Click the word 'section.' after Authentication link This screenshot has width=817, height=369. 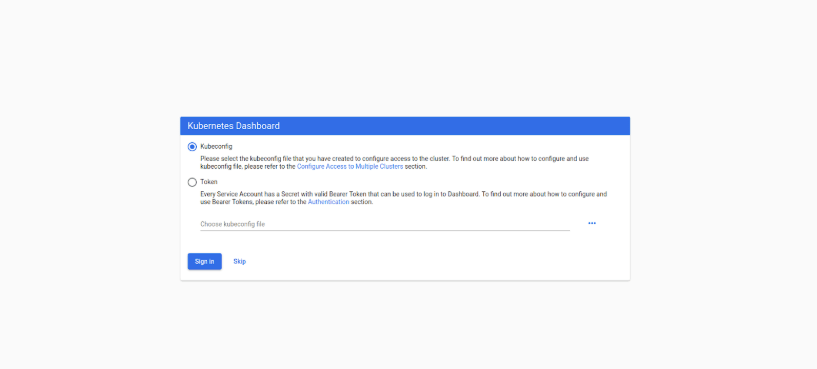point(362,202)
